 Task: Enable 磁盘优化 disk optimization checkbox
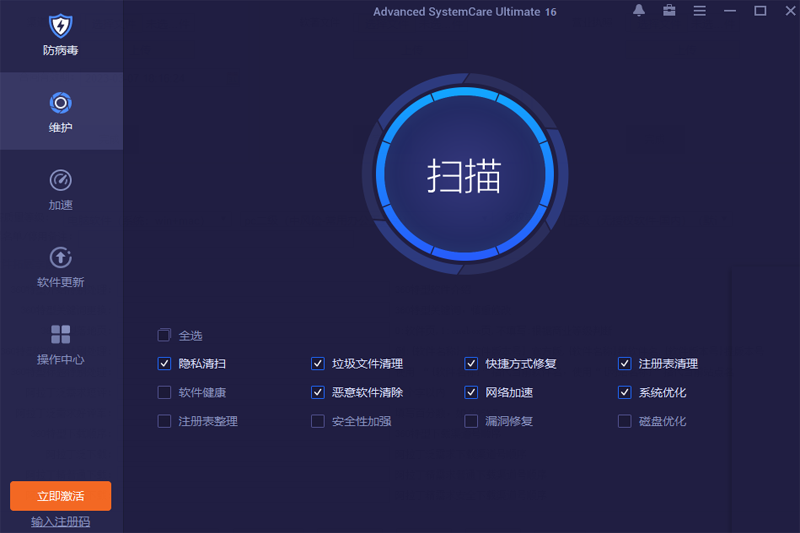point(625,421)
